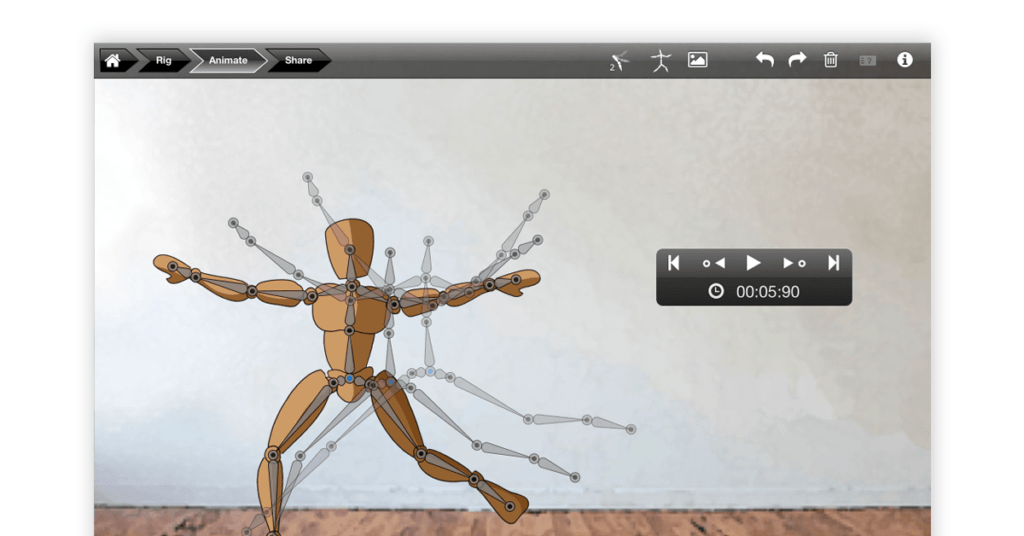Click the 00:05:90 time readout

pos(767,292)
